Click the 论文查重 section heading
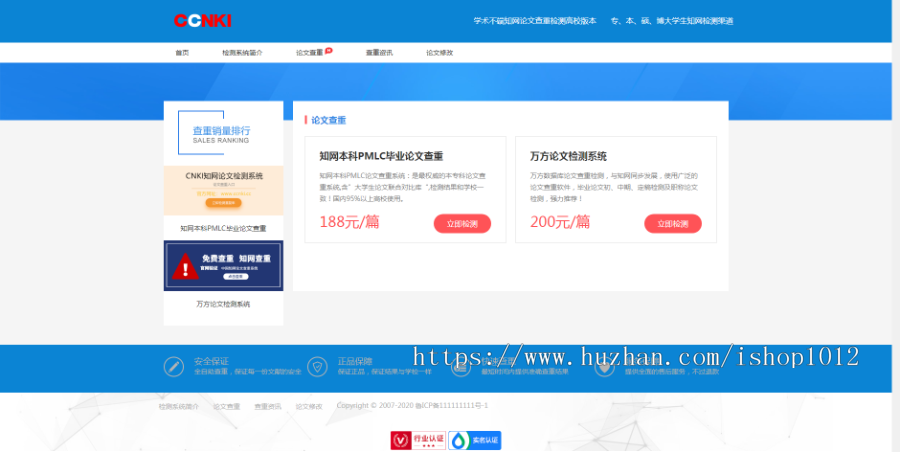Screen dimensions: 900x452 (328, 120)
